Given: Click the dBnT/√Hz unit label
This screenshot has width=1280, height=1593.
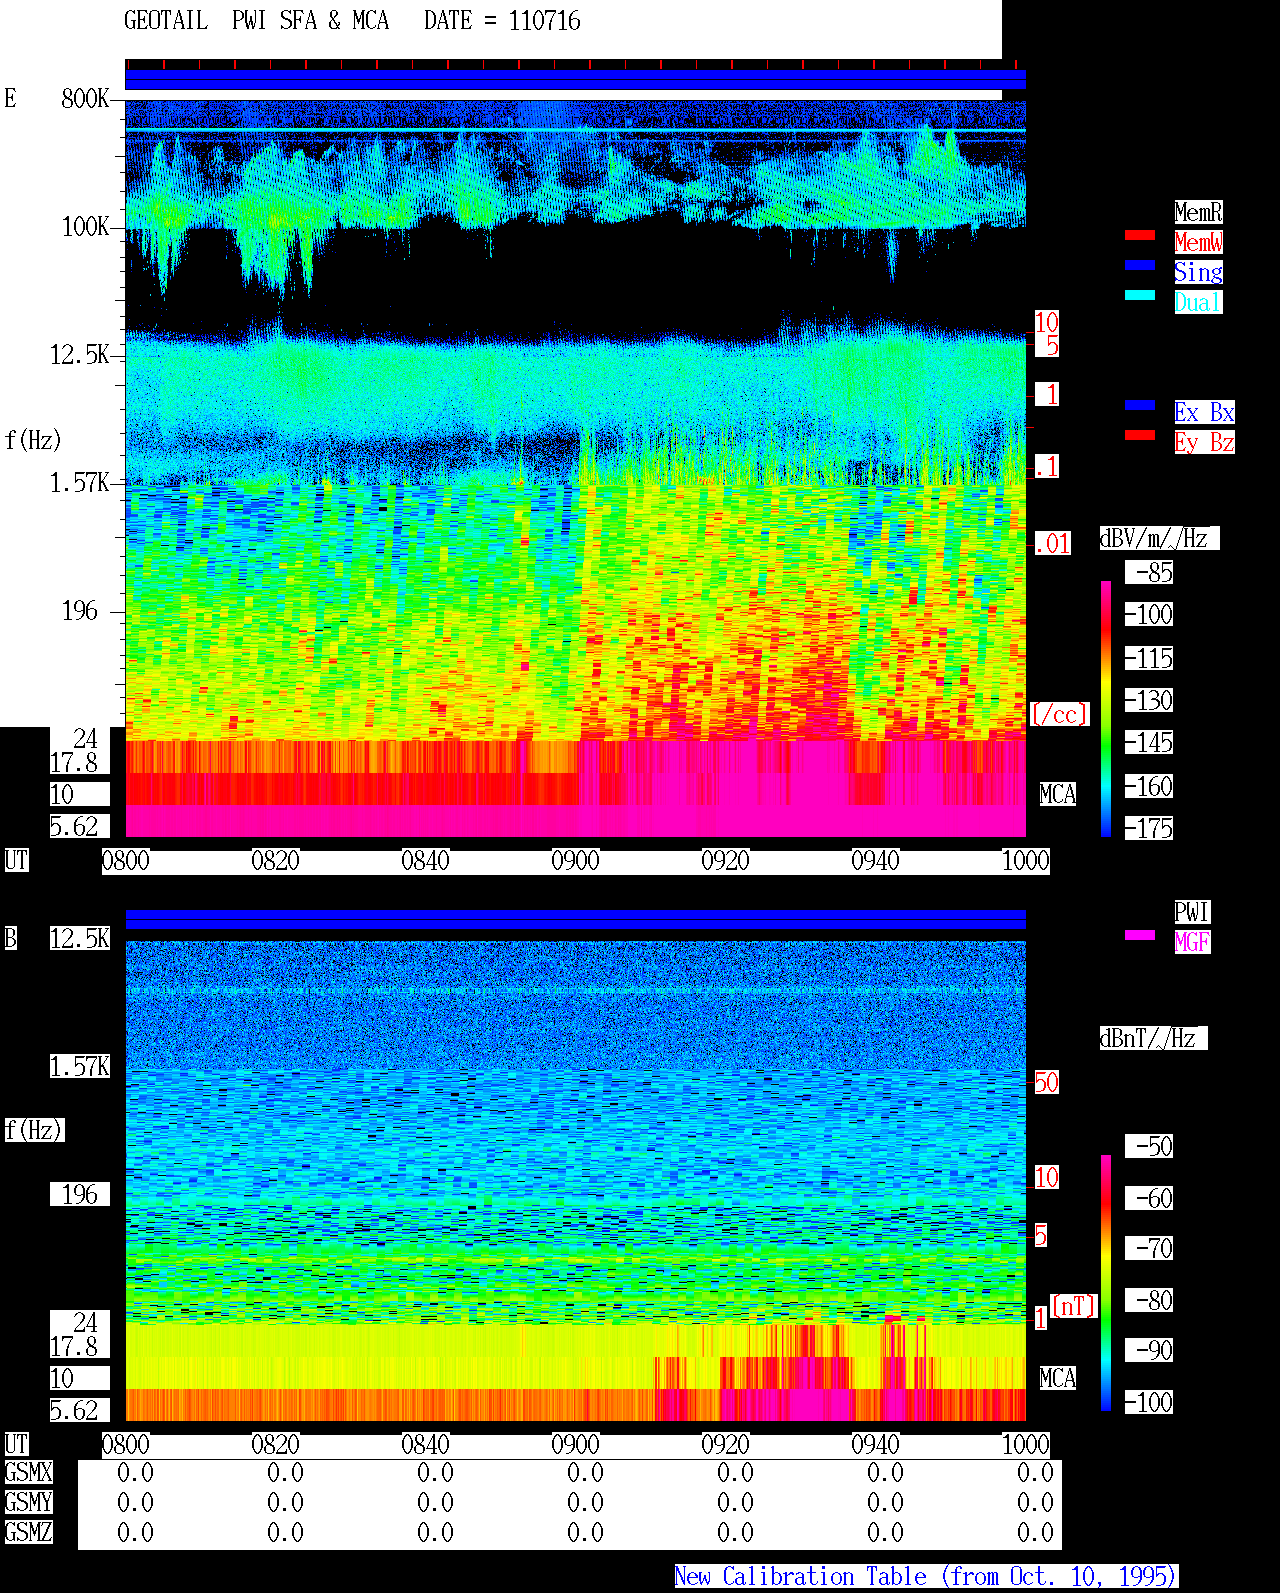Looking at the screenshot, I should (x=1153, y=1038).
